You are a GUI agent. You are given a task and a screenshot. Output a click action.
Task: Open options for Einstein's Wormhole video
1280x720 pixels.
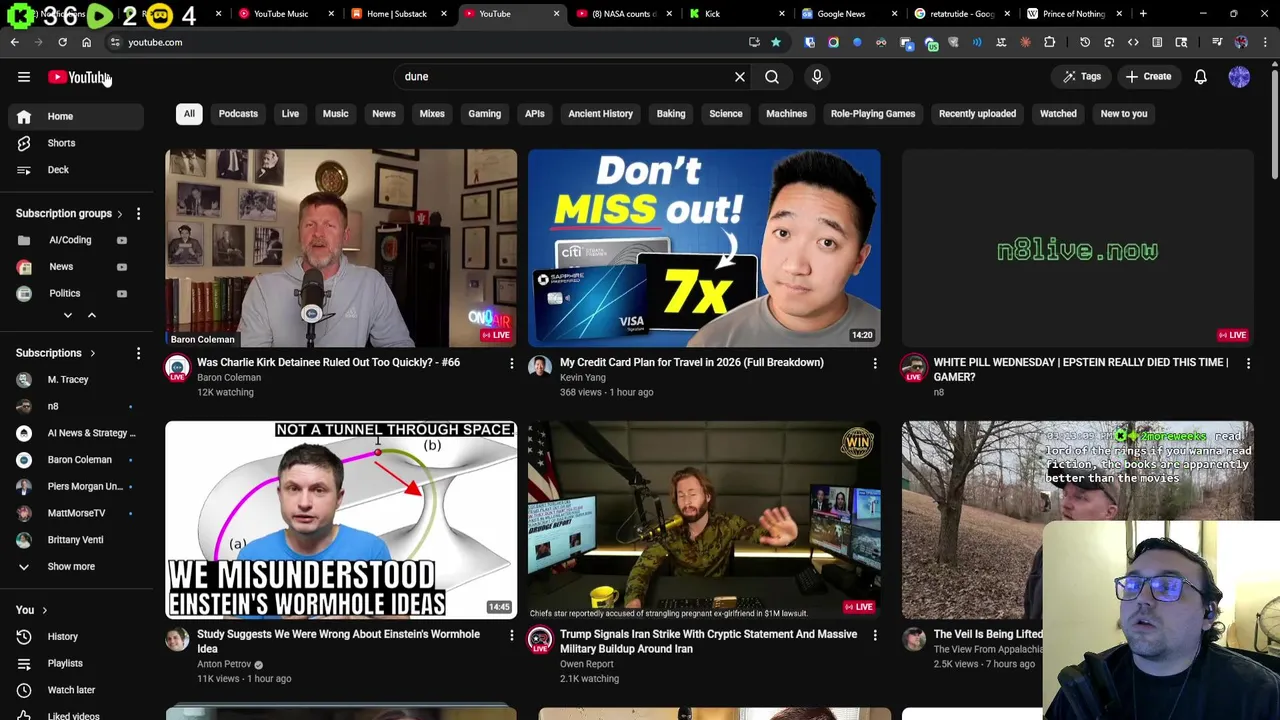pos(511,635)
